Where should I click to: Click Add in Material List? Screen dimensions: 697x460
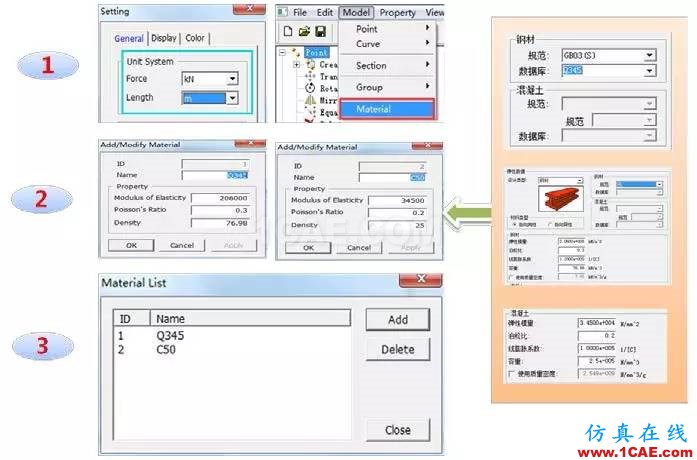click(398, 320)
